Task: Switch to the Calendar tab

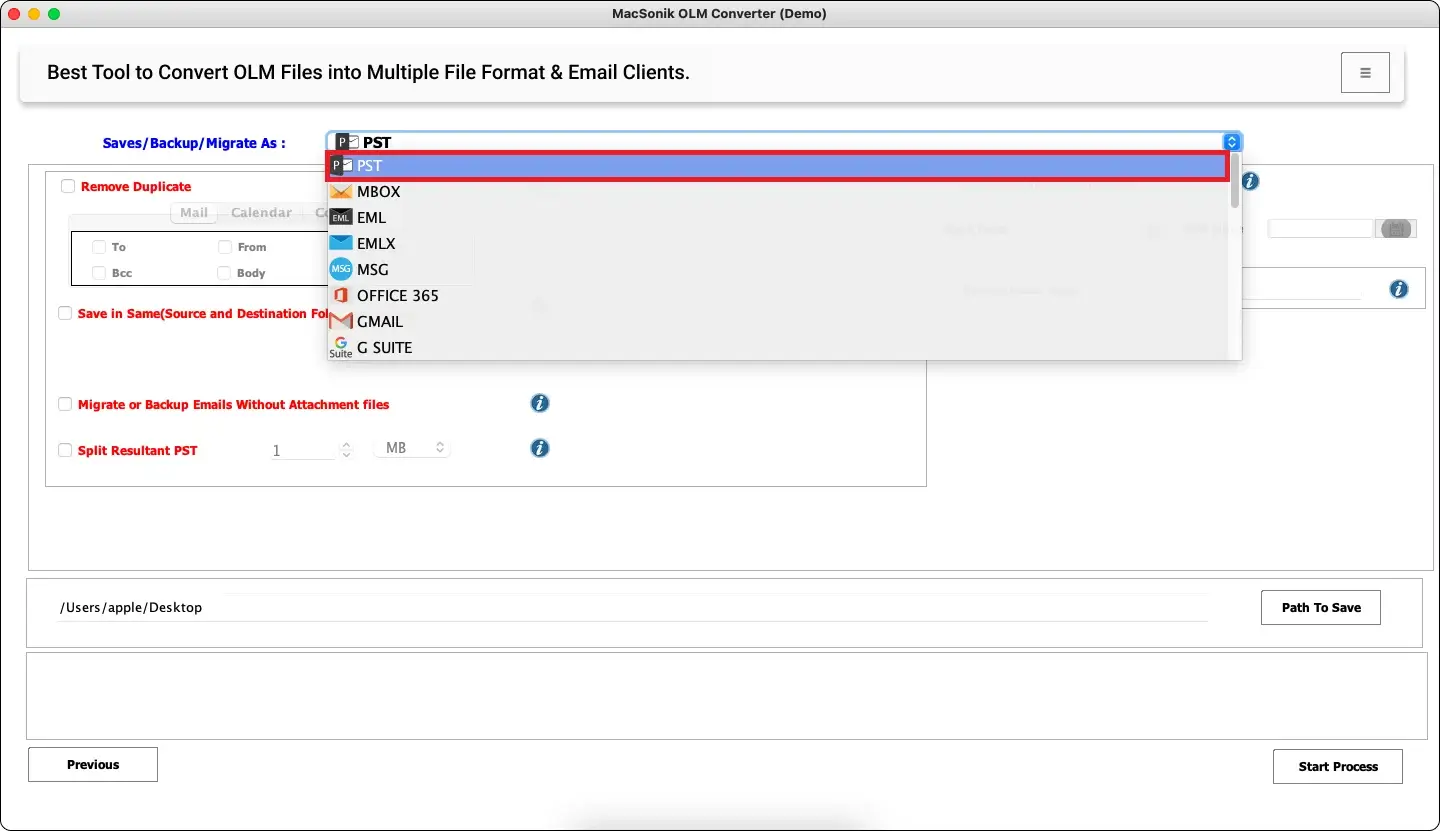Action: [261, 212]
